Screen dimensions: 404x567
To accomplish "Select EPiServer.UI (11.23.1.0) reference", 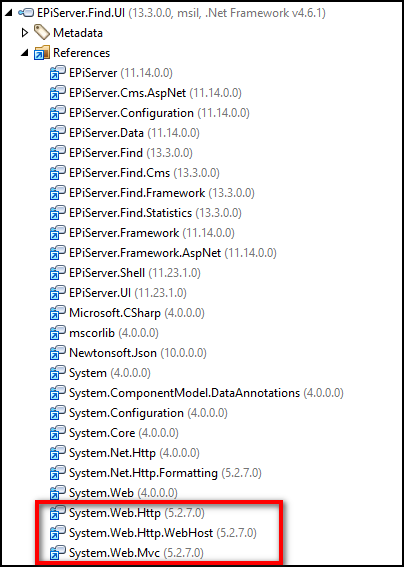I will [x=128, y=293].
